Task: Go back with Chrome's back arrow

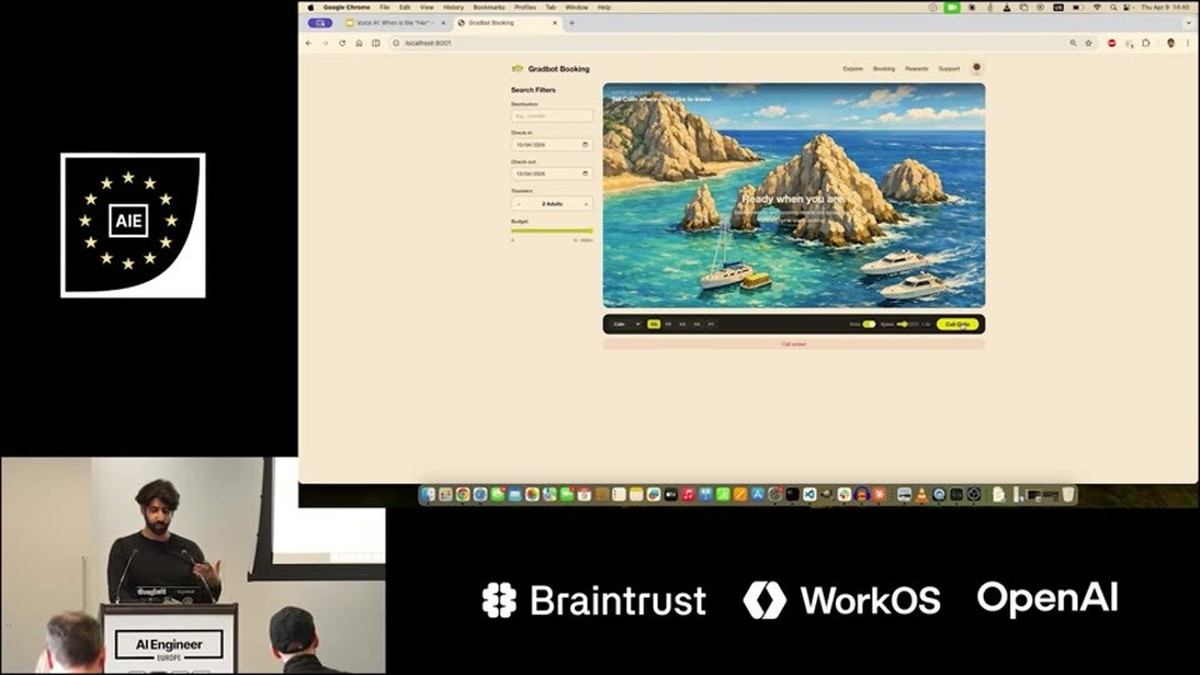Action: [x=309, y=43]
